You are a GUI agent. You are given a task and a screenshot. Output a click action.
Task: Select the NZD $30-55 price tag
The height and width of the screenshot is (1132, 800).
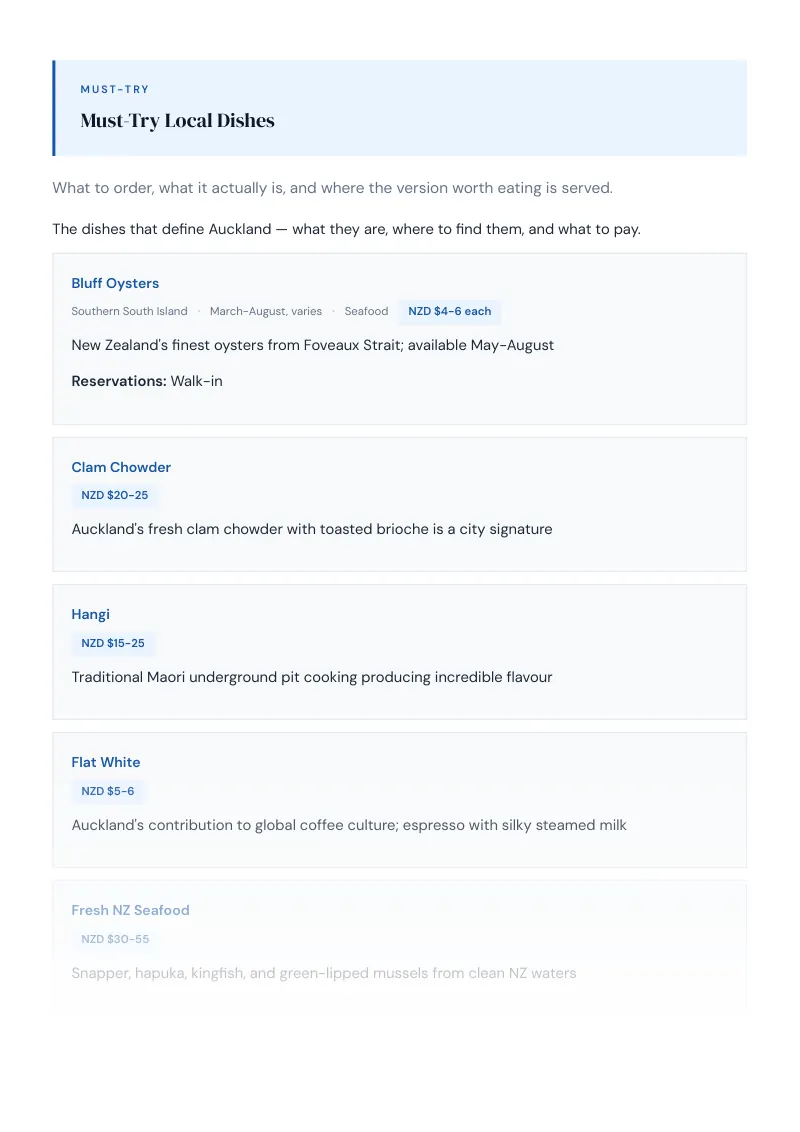click(115, 939)
